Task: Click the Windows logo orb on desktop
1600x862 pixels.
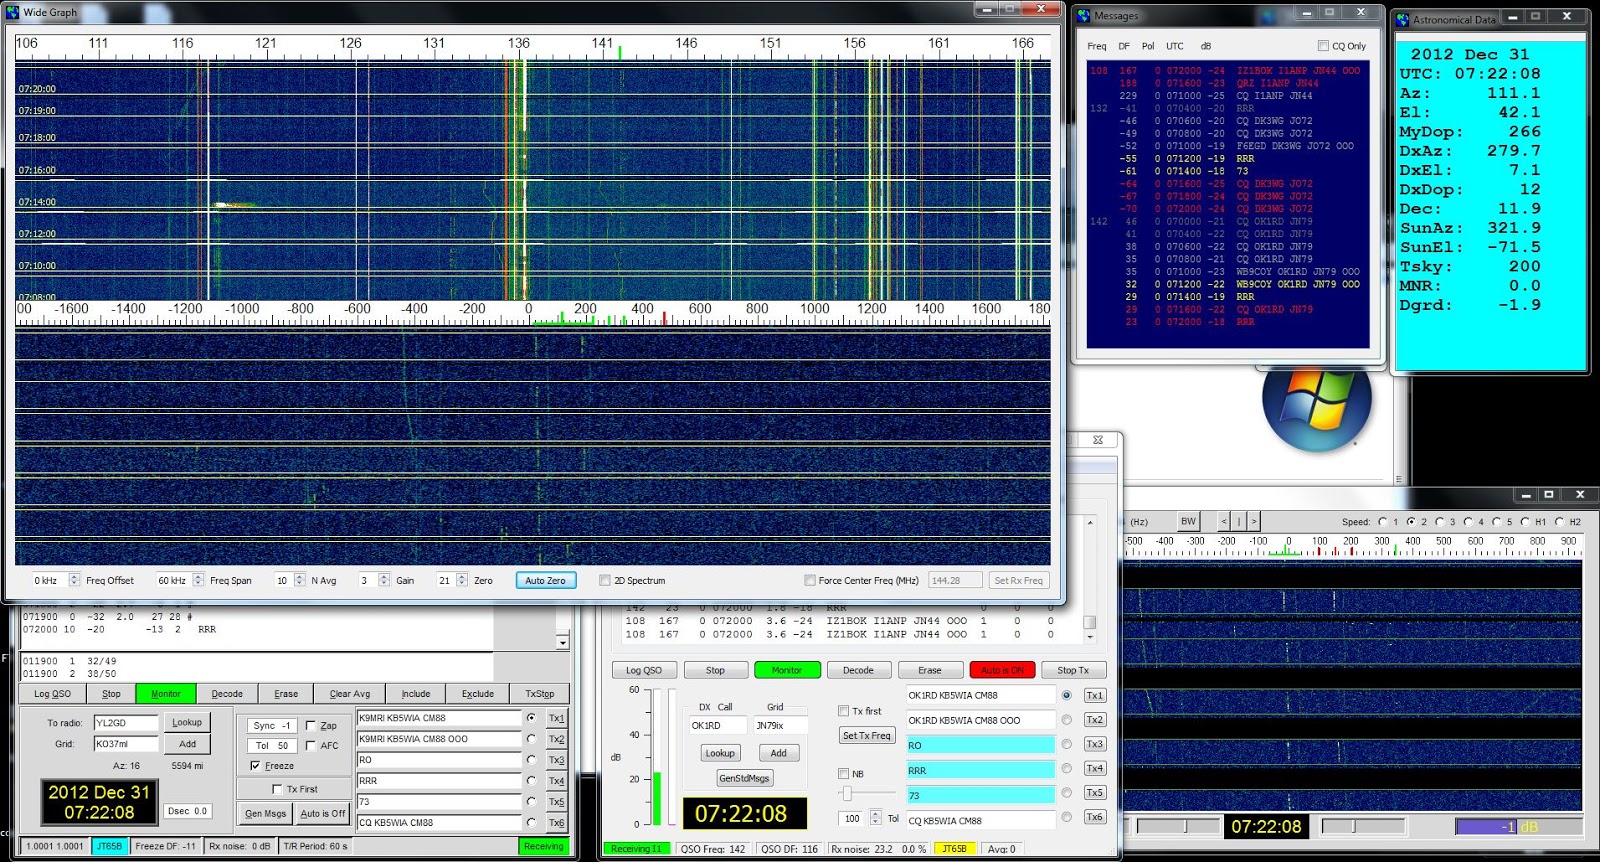Action: [1316, 408]
